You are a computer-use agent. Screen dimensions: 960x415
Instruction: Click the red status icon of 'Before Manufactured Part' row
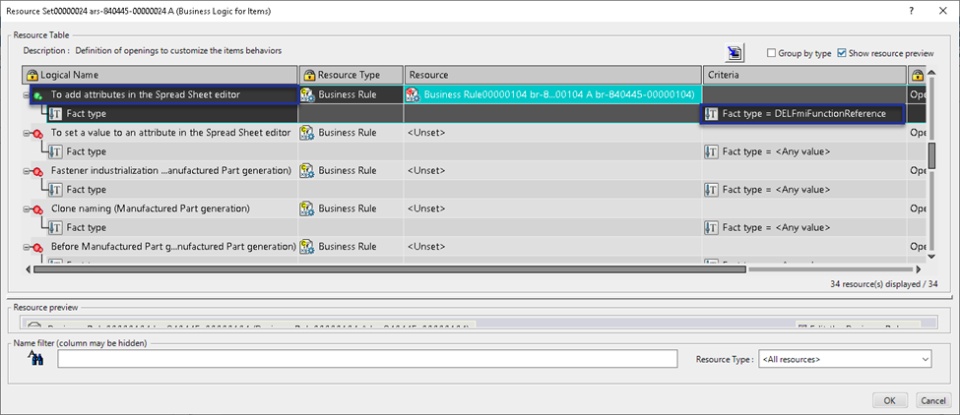(37, 247)
